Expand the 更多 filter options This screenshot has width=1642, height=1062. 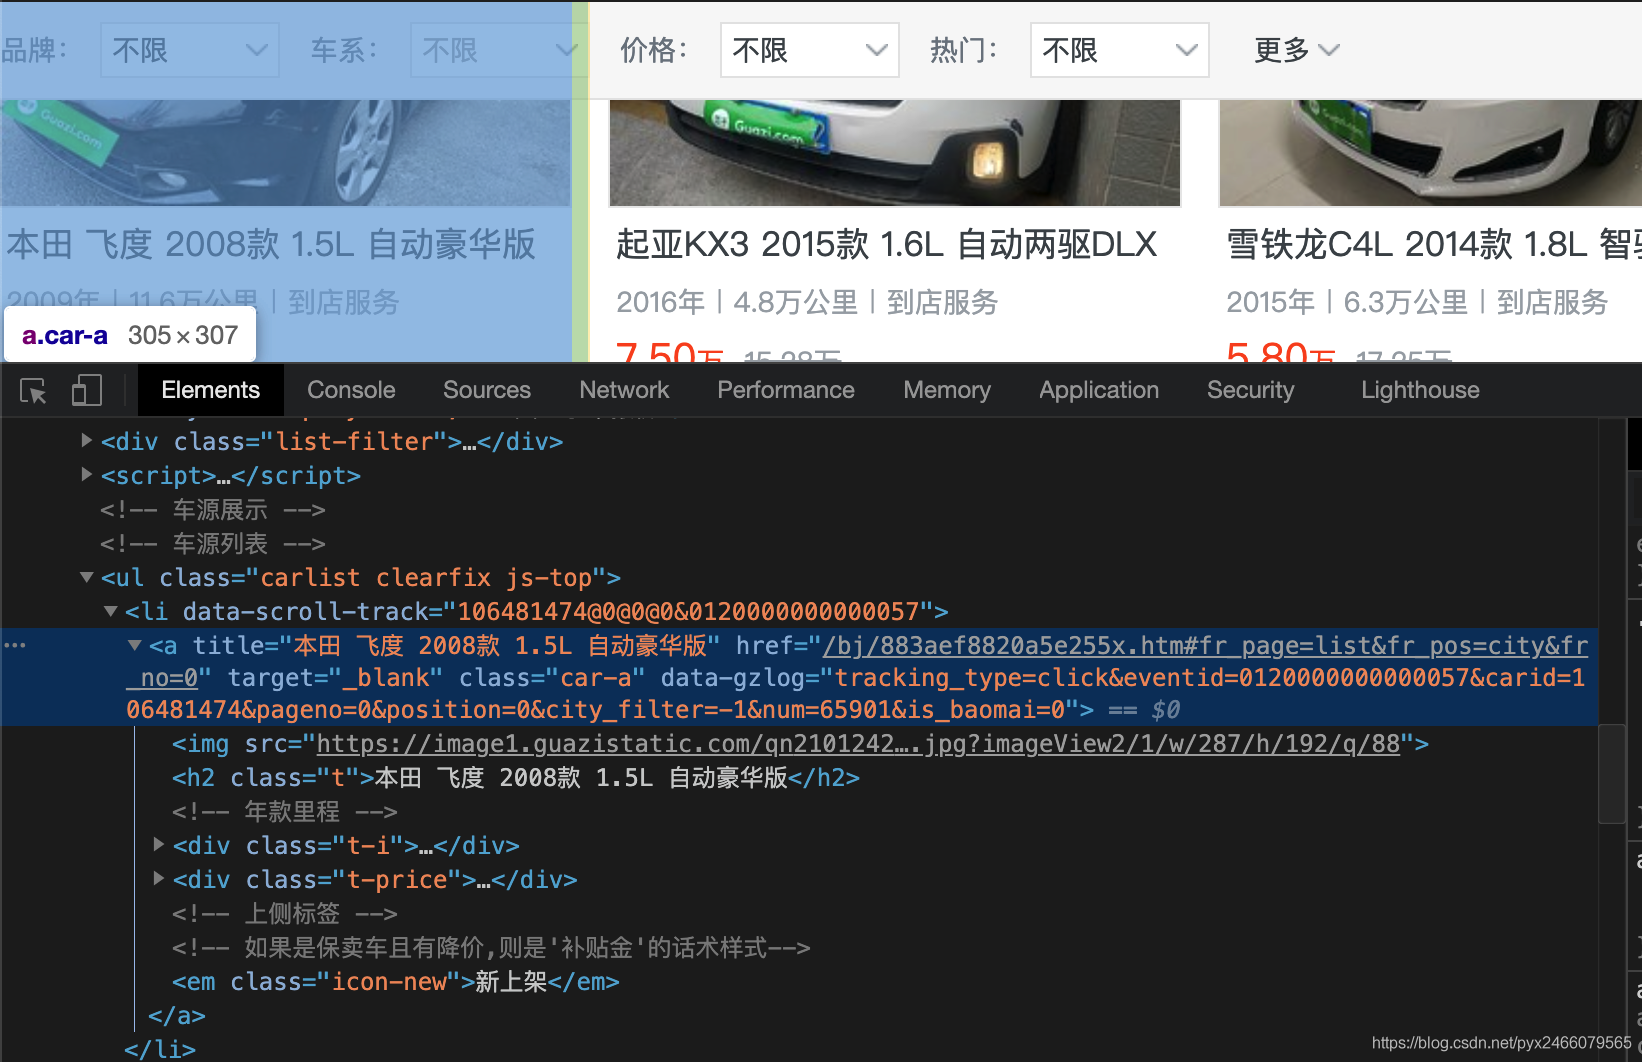tap(1296, 50)
